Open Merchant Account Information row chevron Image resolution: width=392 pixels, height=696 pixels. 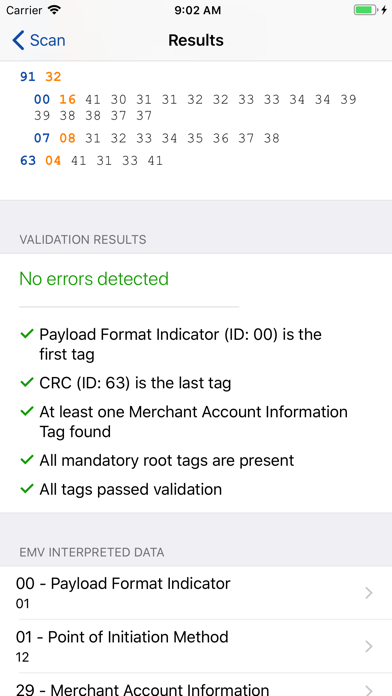(x=368, y=690)
